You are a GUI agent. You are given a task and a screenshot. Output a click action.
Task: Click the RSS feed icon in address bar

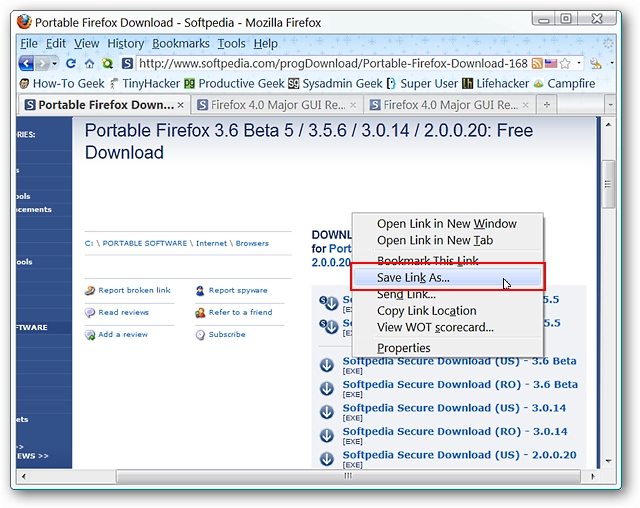(537, 63)
